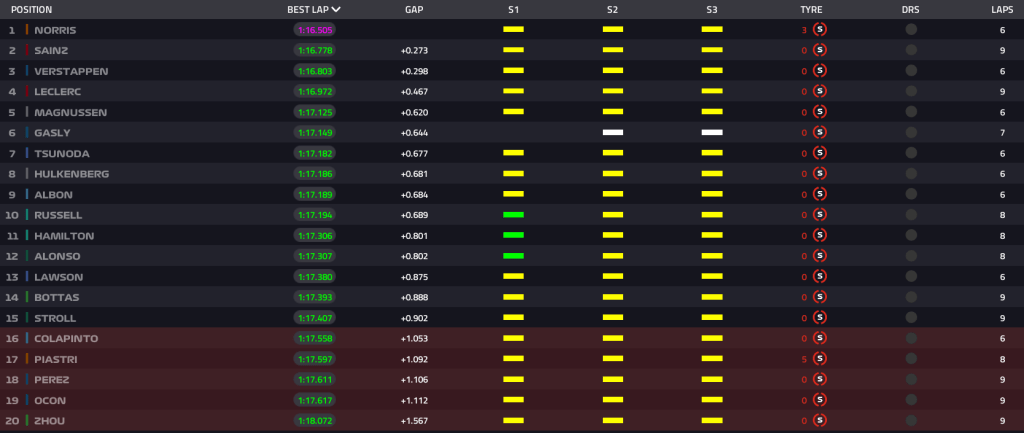Screen dimensions: 1024x433
Task: Click the S1 column header
Action: pyautogui.click(x=513, y=10)
